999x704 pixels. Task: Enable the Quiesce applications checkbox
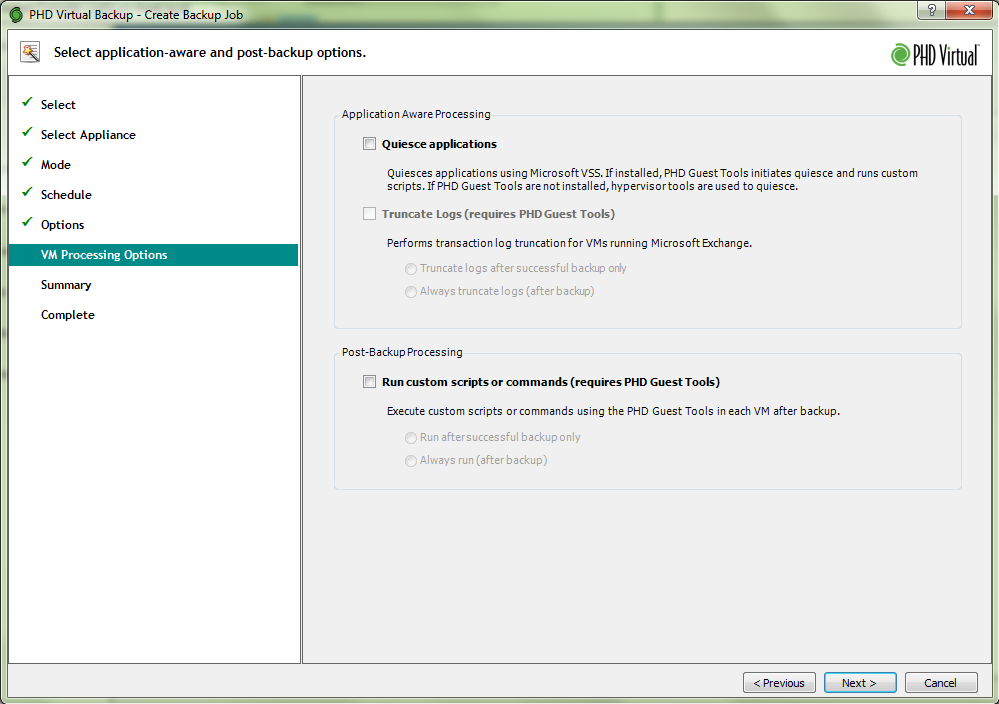tap(369, 144)
